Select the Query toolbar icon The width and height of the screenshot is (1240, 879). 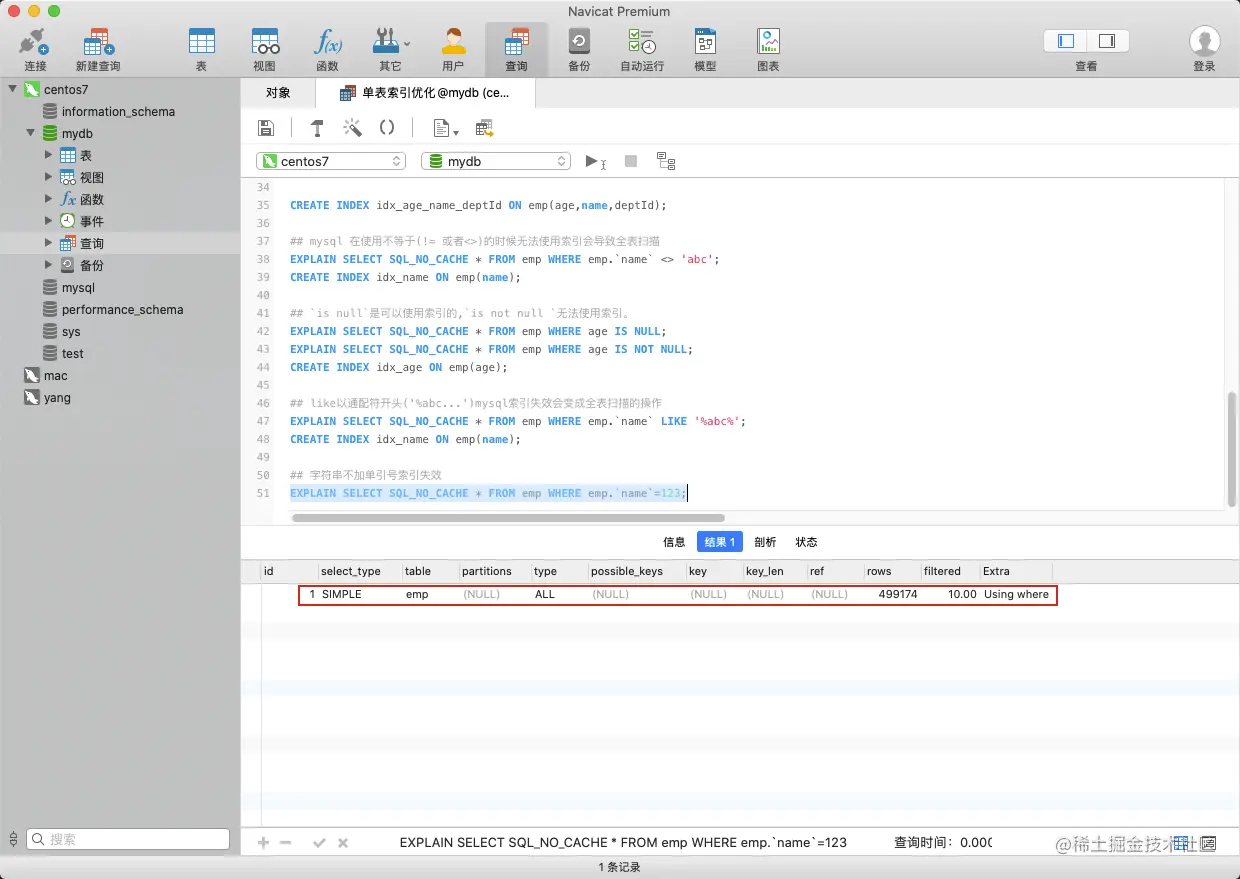[516, 49]
